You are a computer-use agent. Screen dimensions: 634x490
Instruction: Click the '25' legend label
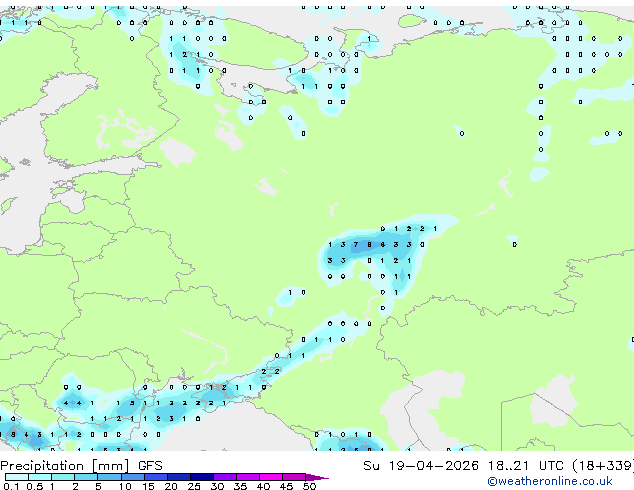click(194, 486)
